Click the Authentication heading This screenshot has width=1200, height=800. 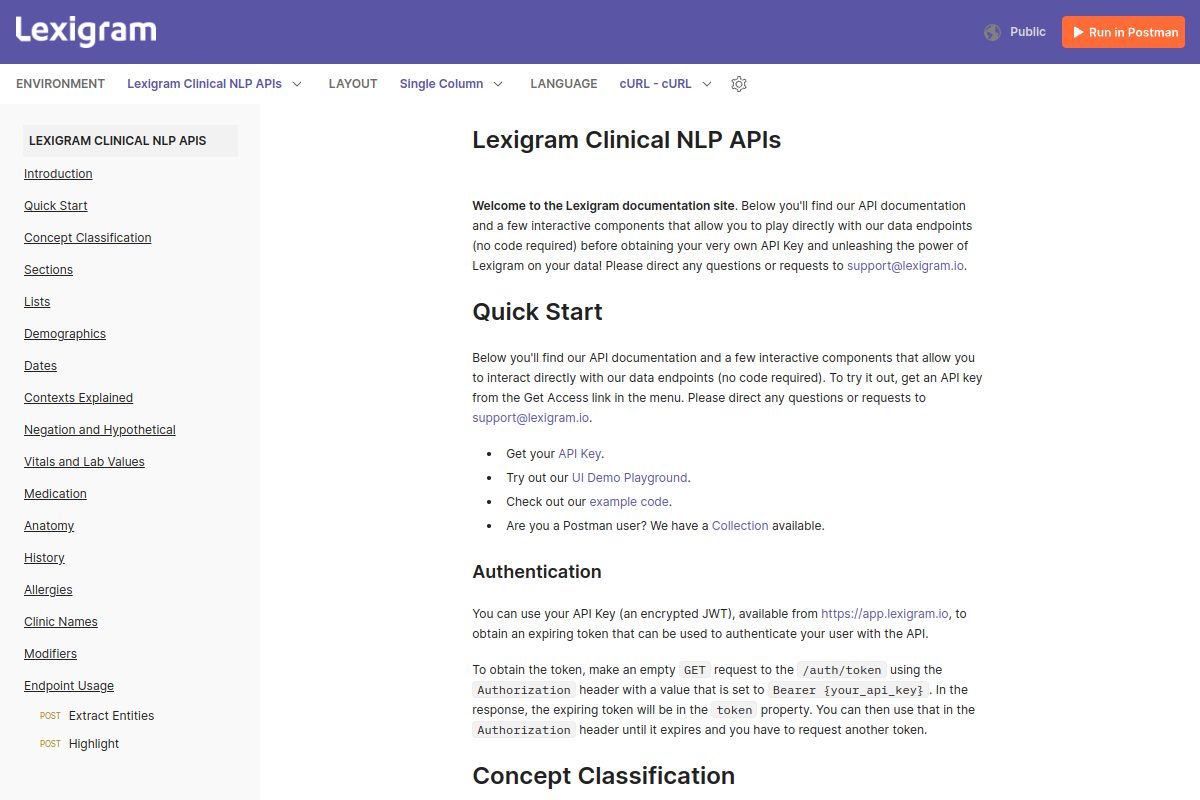pyautogui.click(x=537, y=572)
